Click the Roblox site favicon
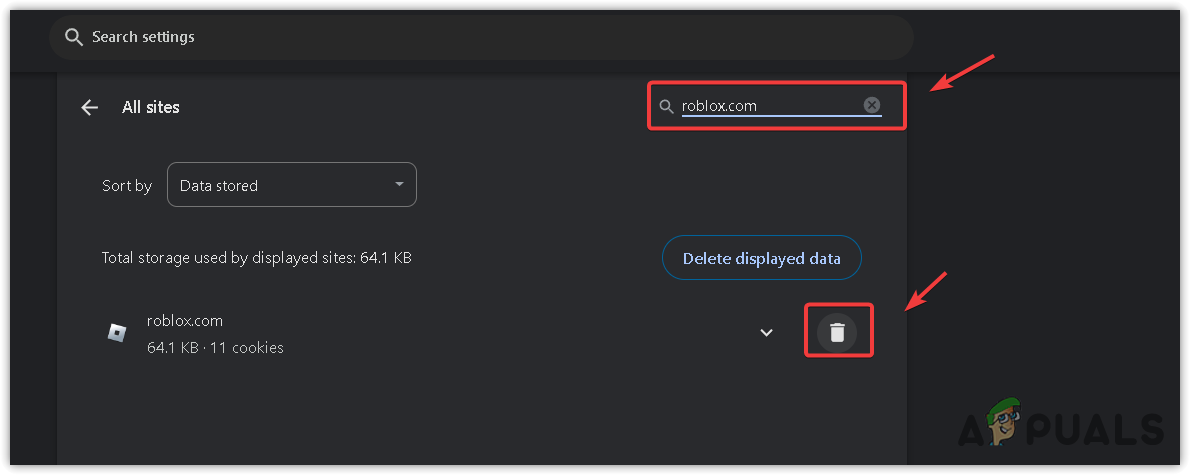 pos(117,333)
